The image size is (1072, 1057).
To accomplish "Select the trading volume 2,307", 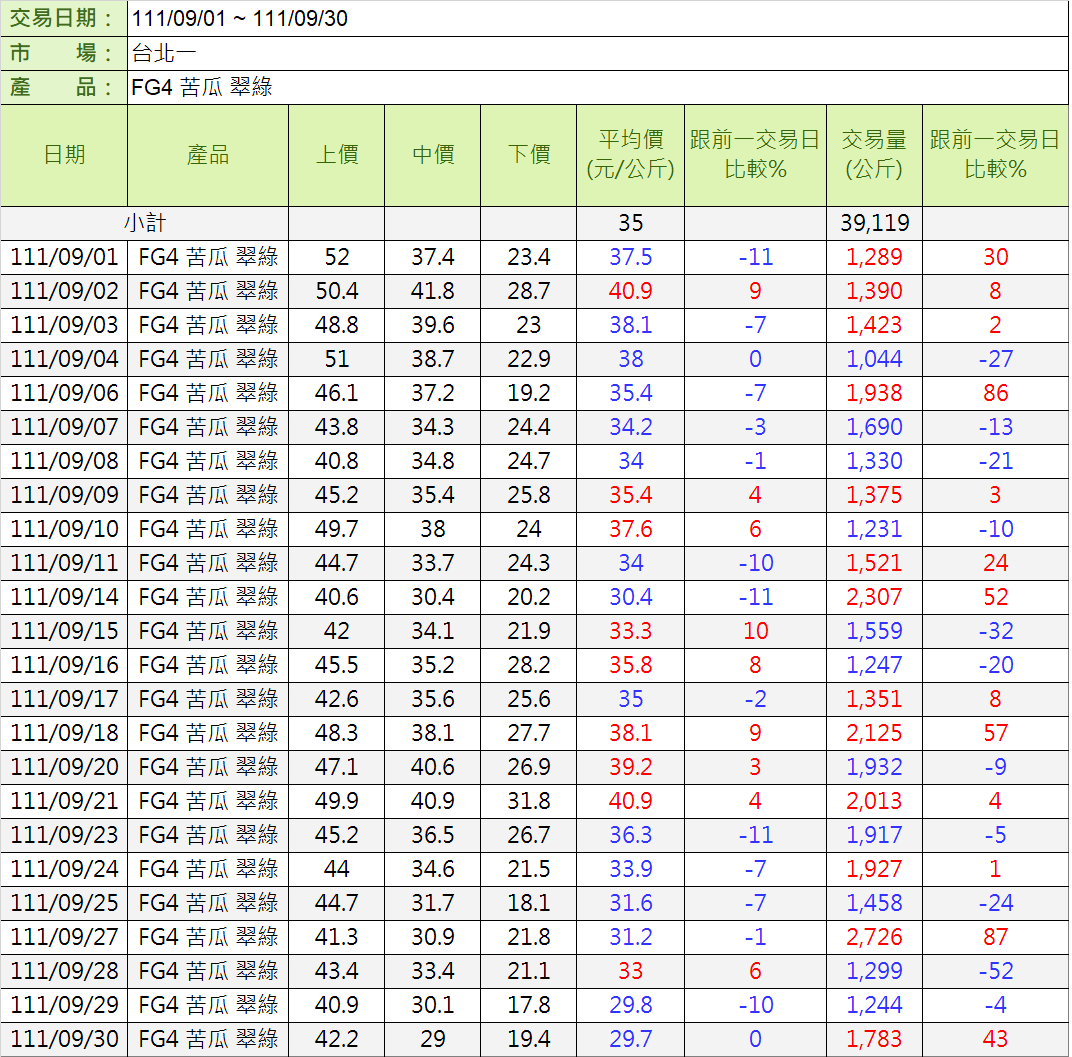I will coord(873,597).
